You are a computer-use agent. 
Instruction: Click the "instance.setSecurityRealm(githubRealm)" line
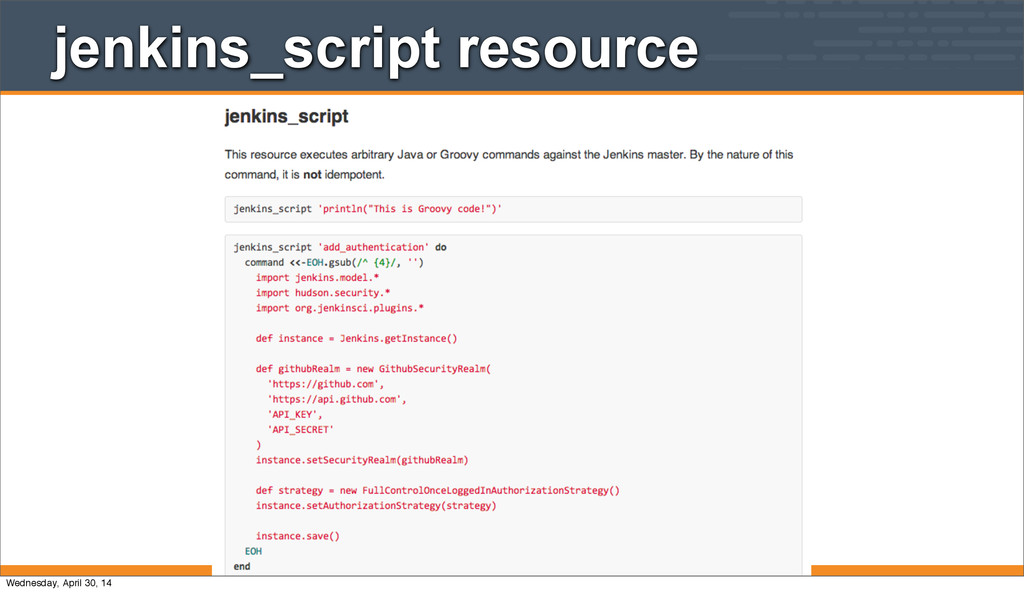[x=362, y=460]
